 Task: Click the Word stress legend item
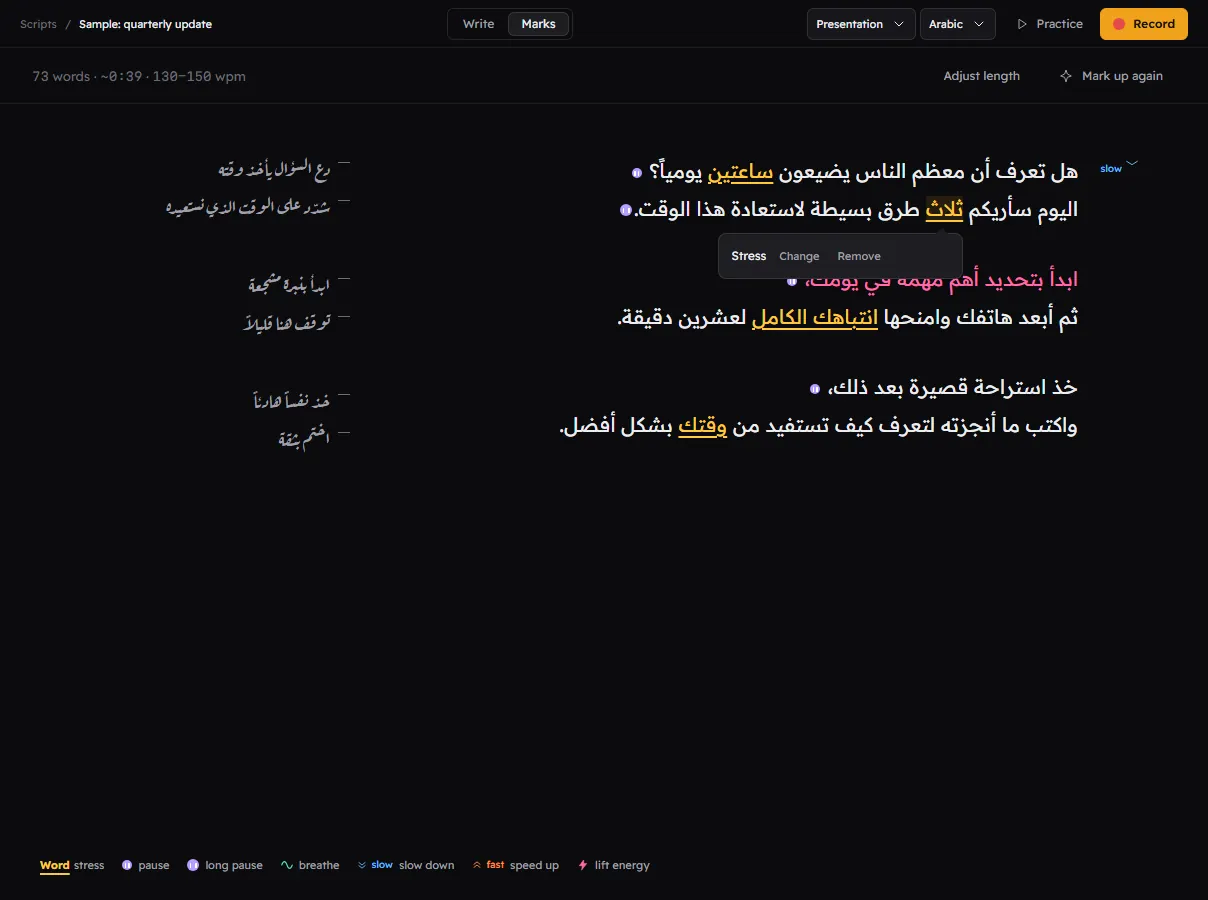pos(72,865)
